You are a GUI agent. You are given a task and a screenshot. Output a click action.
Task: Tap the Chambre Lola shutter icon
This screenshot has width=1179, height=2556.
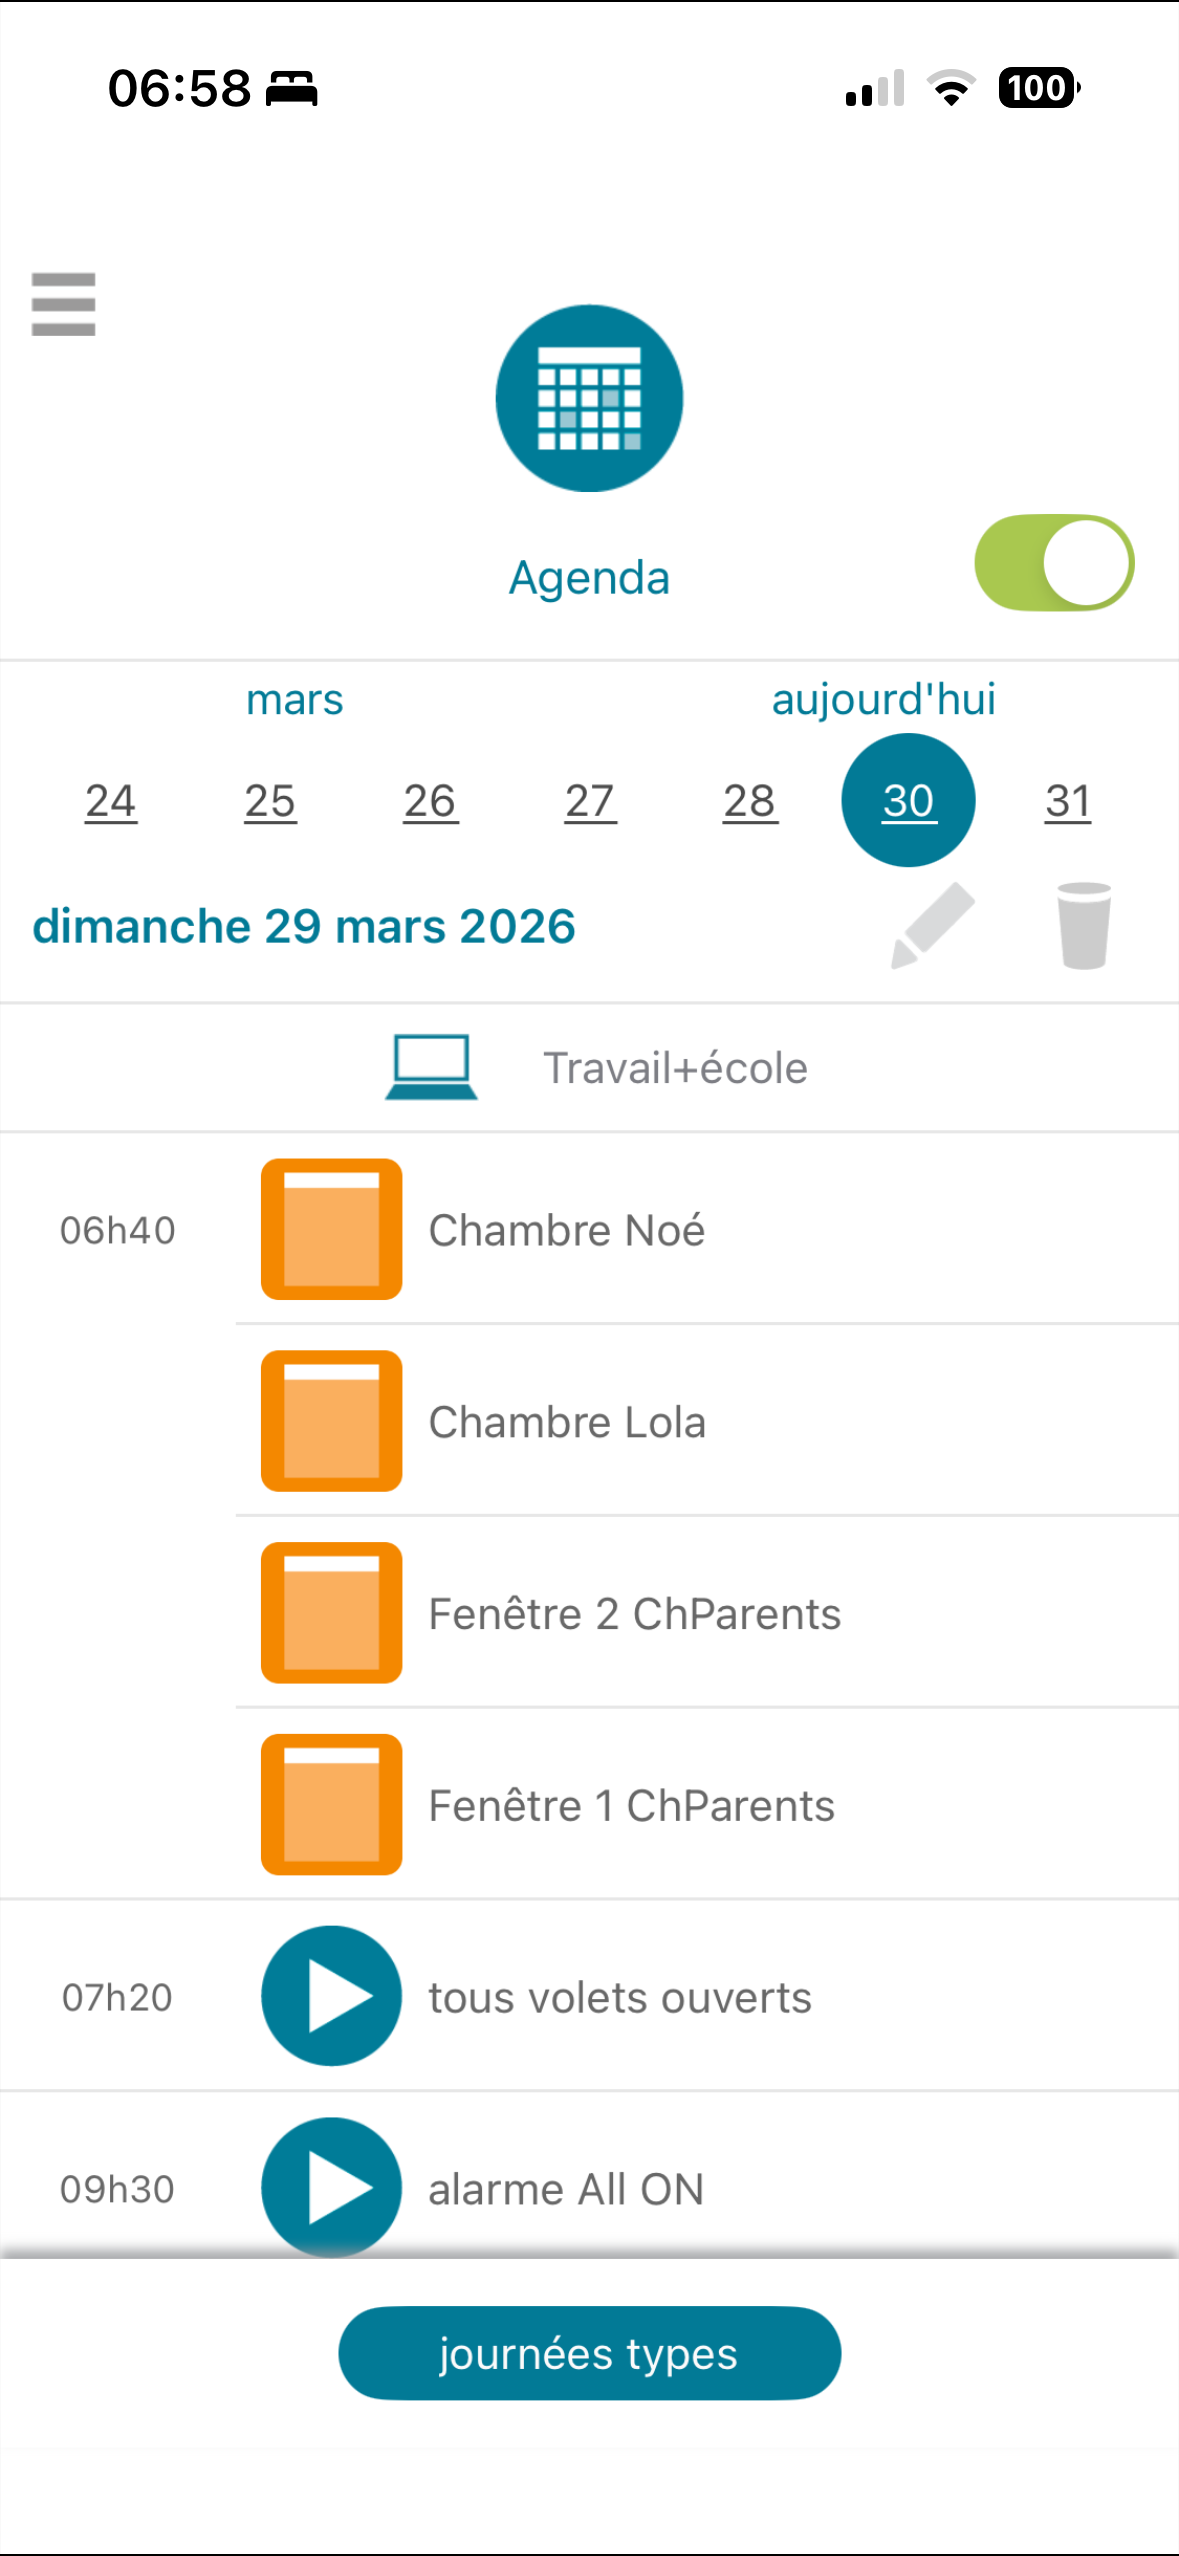(x=331, y=1421)
